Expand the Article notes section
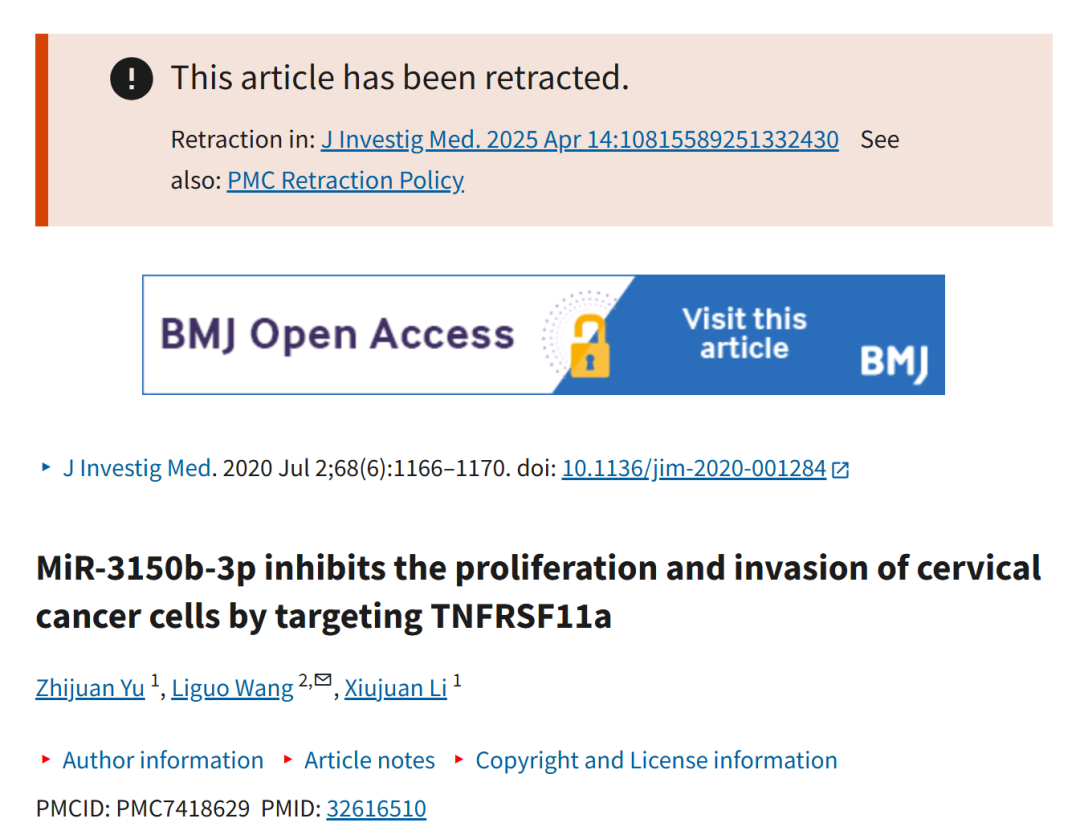Screen dimensions: 1080x839 point(369,760)
